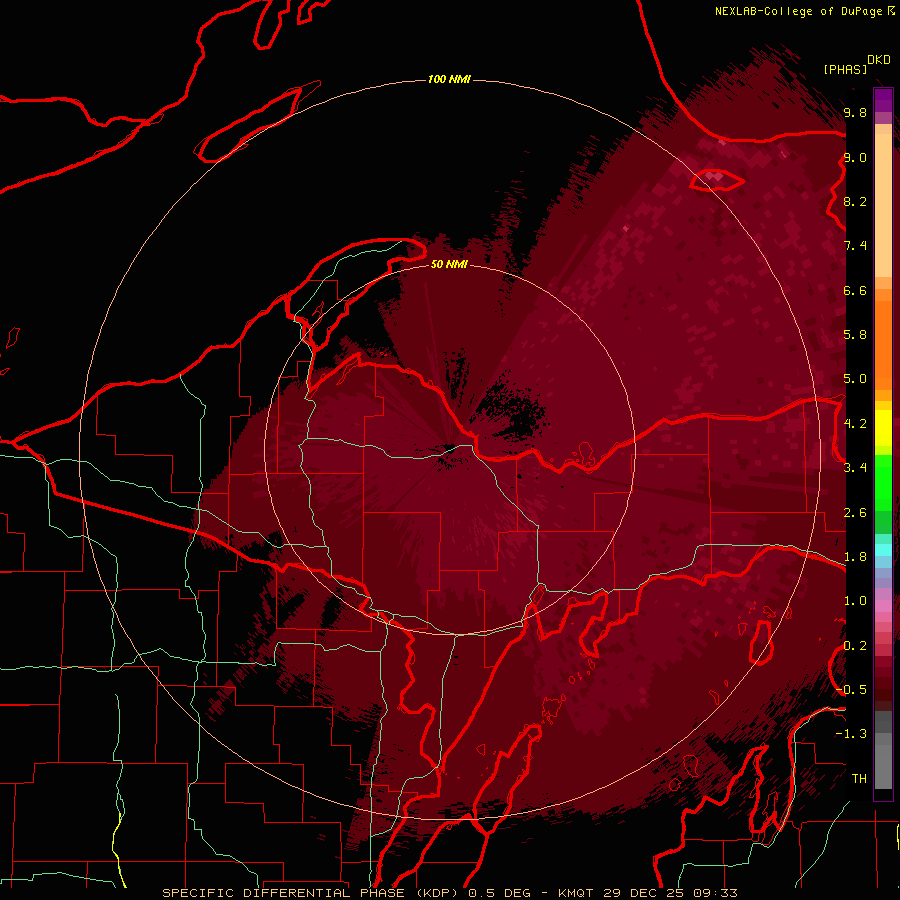Click the cyan segment of the color bar

pyautogui.click(x=883, y=550)
